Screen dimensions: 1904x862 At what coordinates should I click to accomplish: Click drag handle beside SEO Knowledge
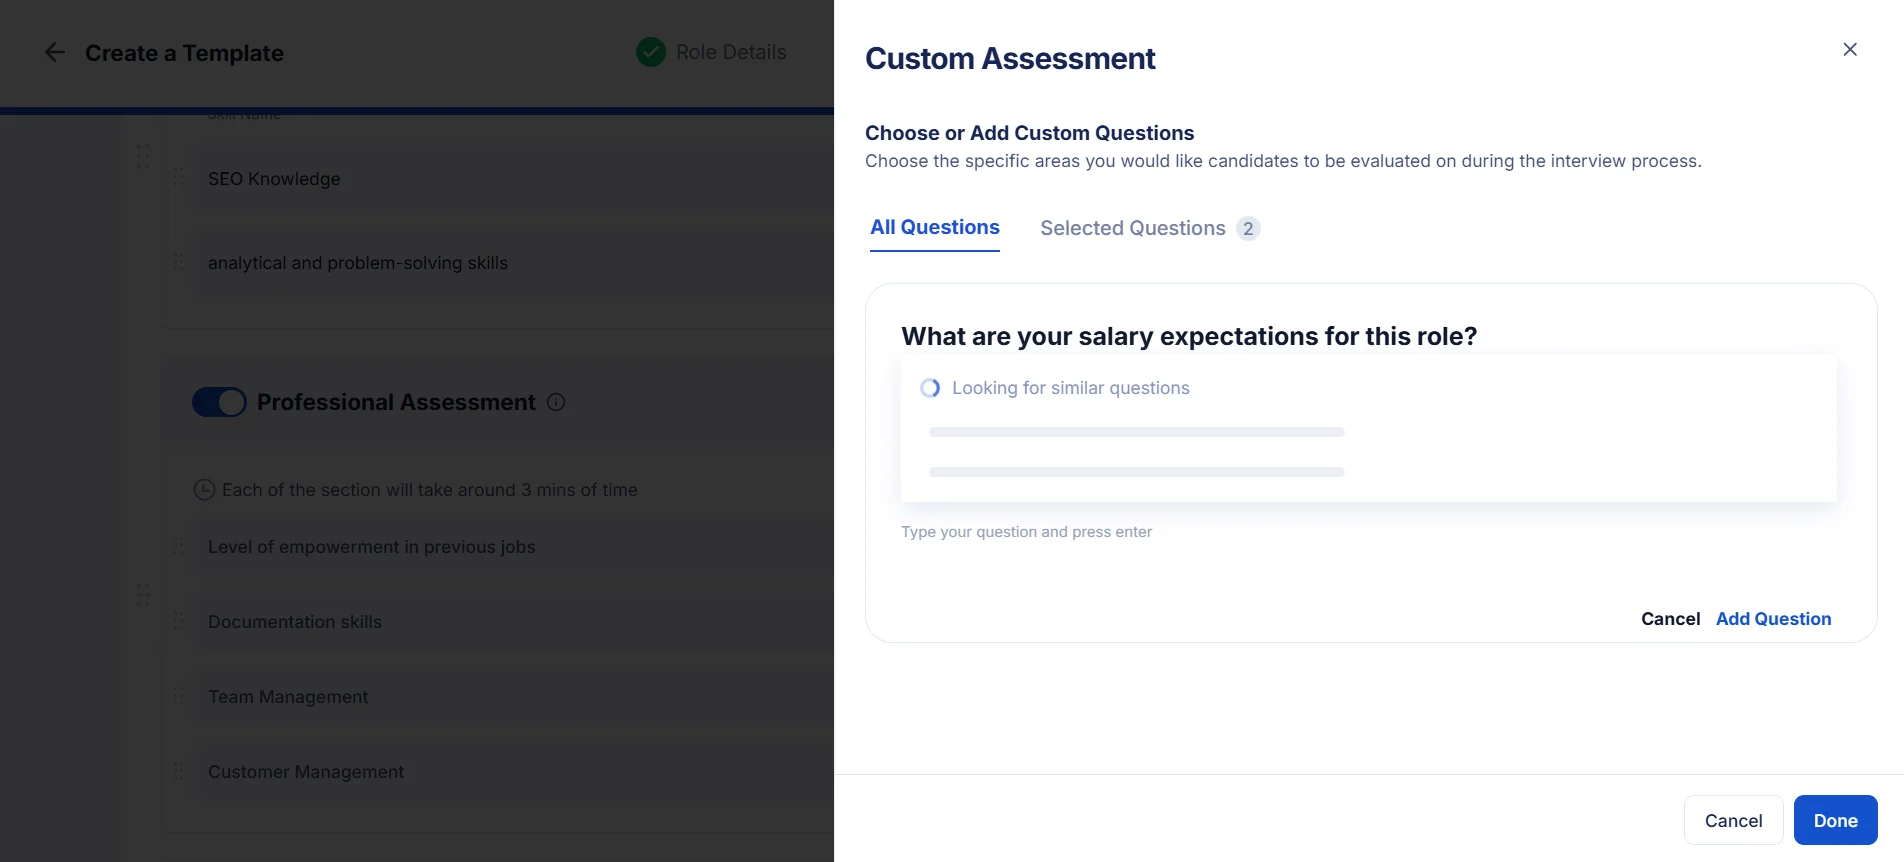click(178, 178)
